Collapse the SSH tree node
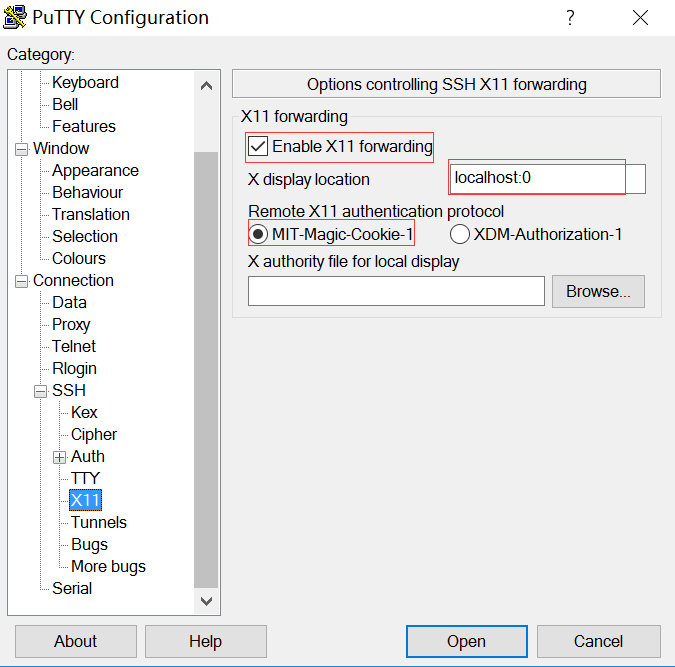Viewport: 675px width, 667px height. pos(41,391)
